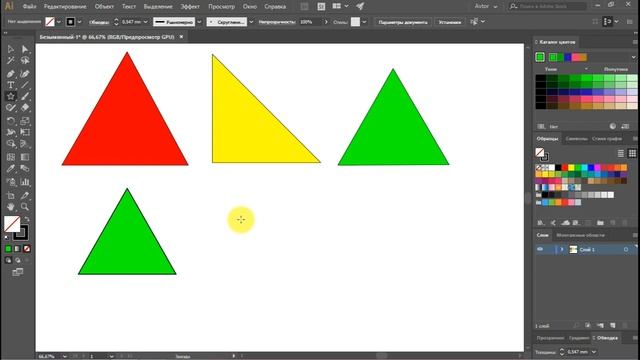
Task: Click the Установки button
Action: (449, 22)
